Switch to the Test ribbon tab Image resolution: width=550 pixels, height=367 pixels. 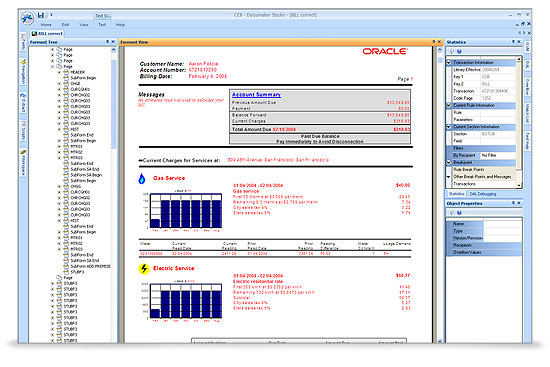102,25
